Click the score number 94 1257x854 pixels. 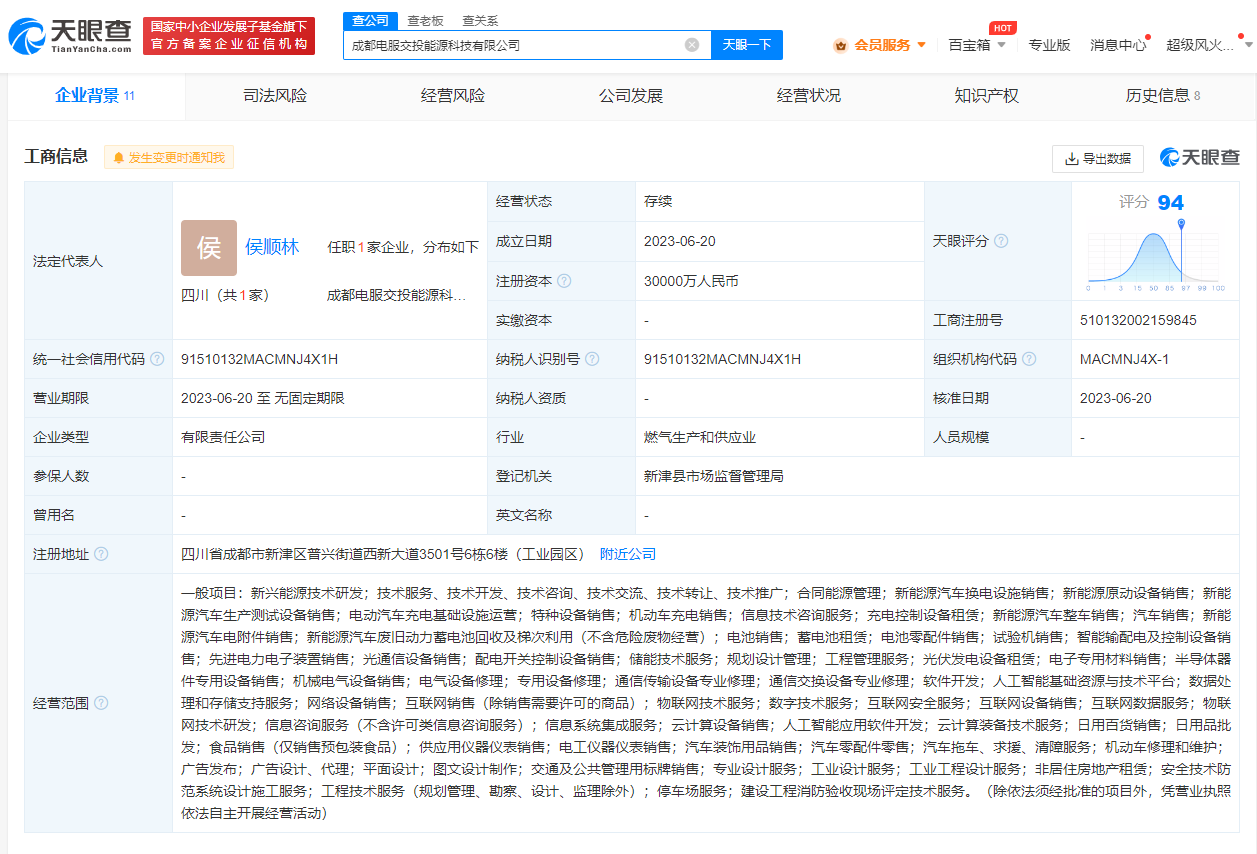[1170, 203]
